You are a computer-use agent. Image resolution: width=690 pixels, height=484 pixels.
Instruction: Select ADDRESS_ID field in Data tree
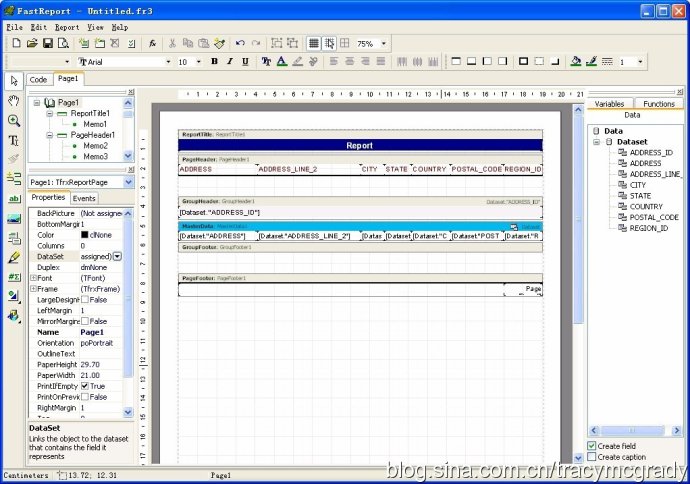coord(651,153)
